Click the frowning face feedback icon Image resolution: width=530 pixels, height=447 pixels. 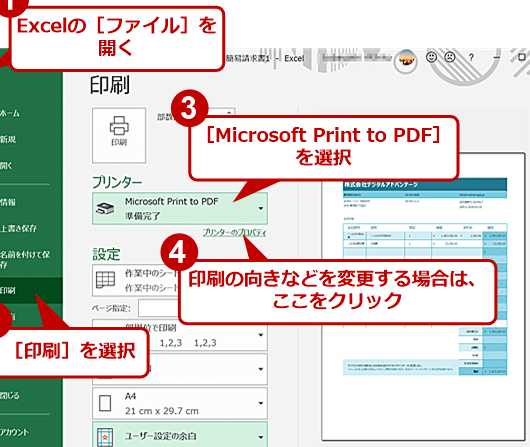tap(450, 57)
